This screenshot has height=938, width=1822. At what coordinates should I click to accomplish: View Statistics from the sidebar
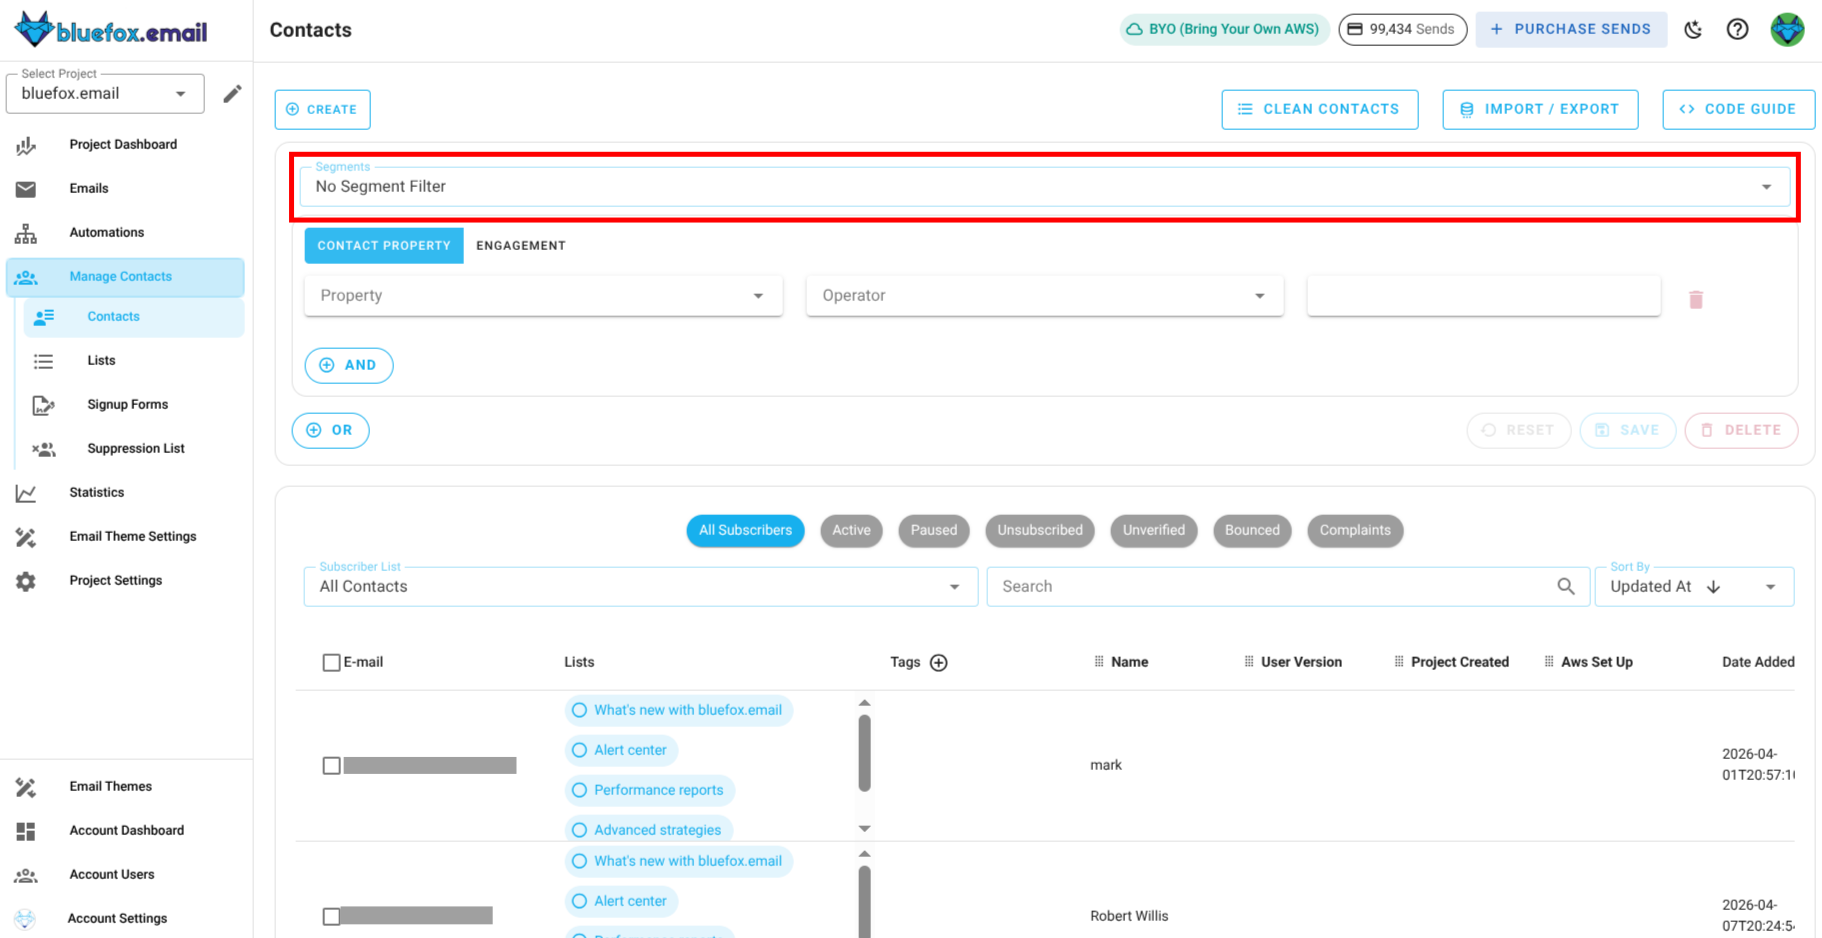tap(96, 492)
